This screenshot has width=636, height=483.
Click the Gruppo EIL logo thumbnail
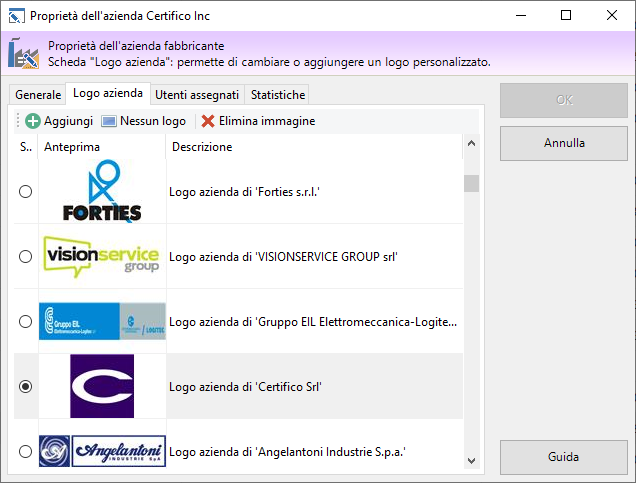point(102,321)
